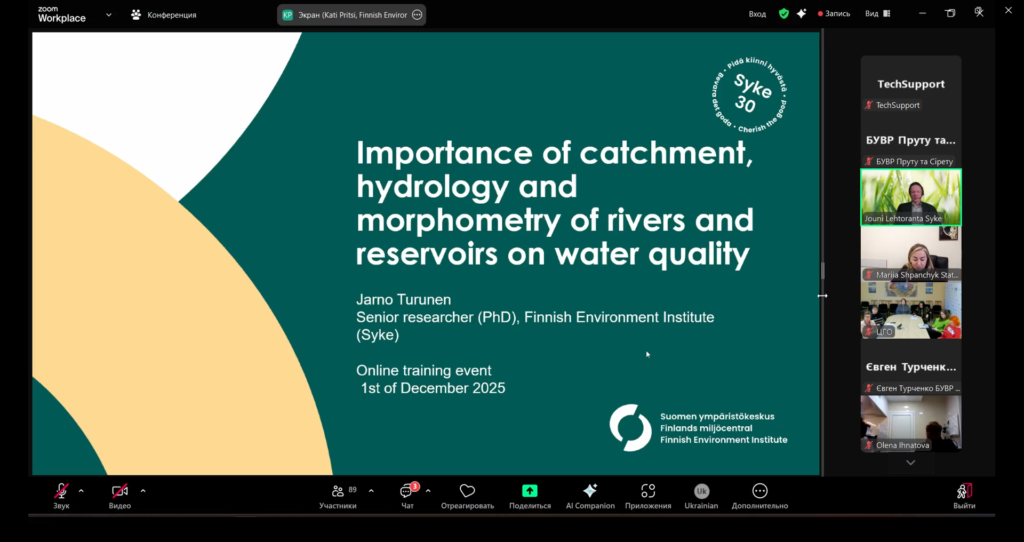Click the Вход sign-in link
Screen dimensions: 1024x542
click(x=757, y=14)
